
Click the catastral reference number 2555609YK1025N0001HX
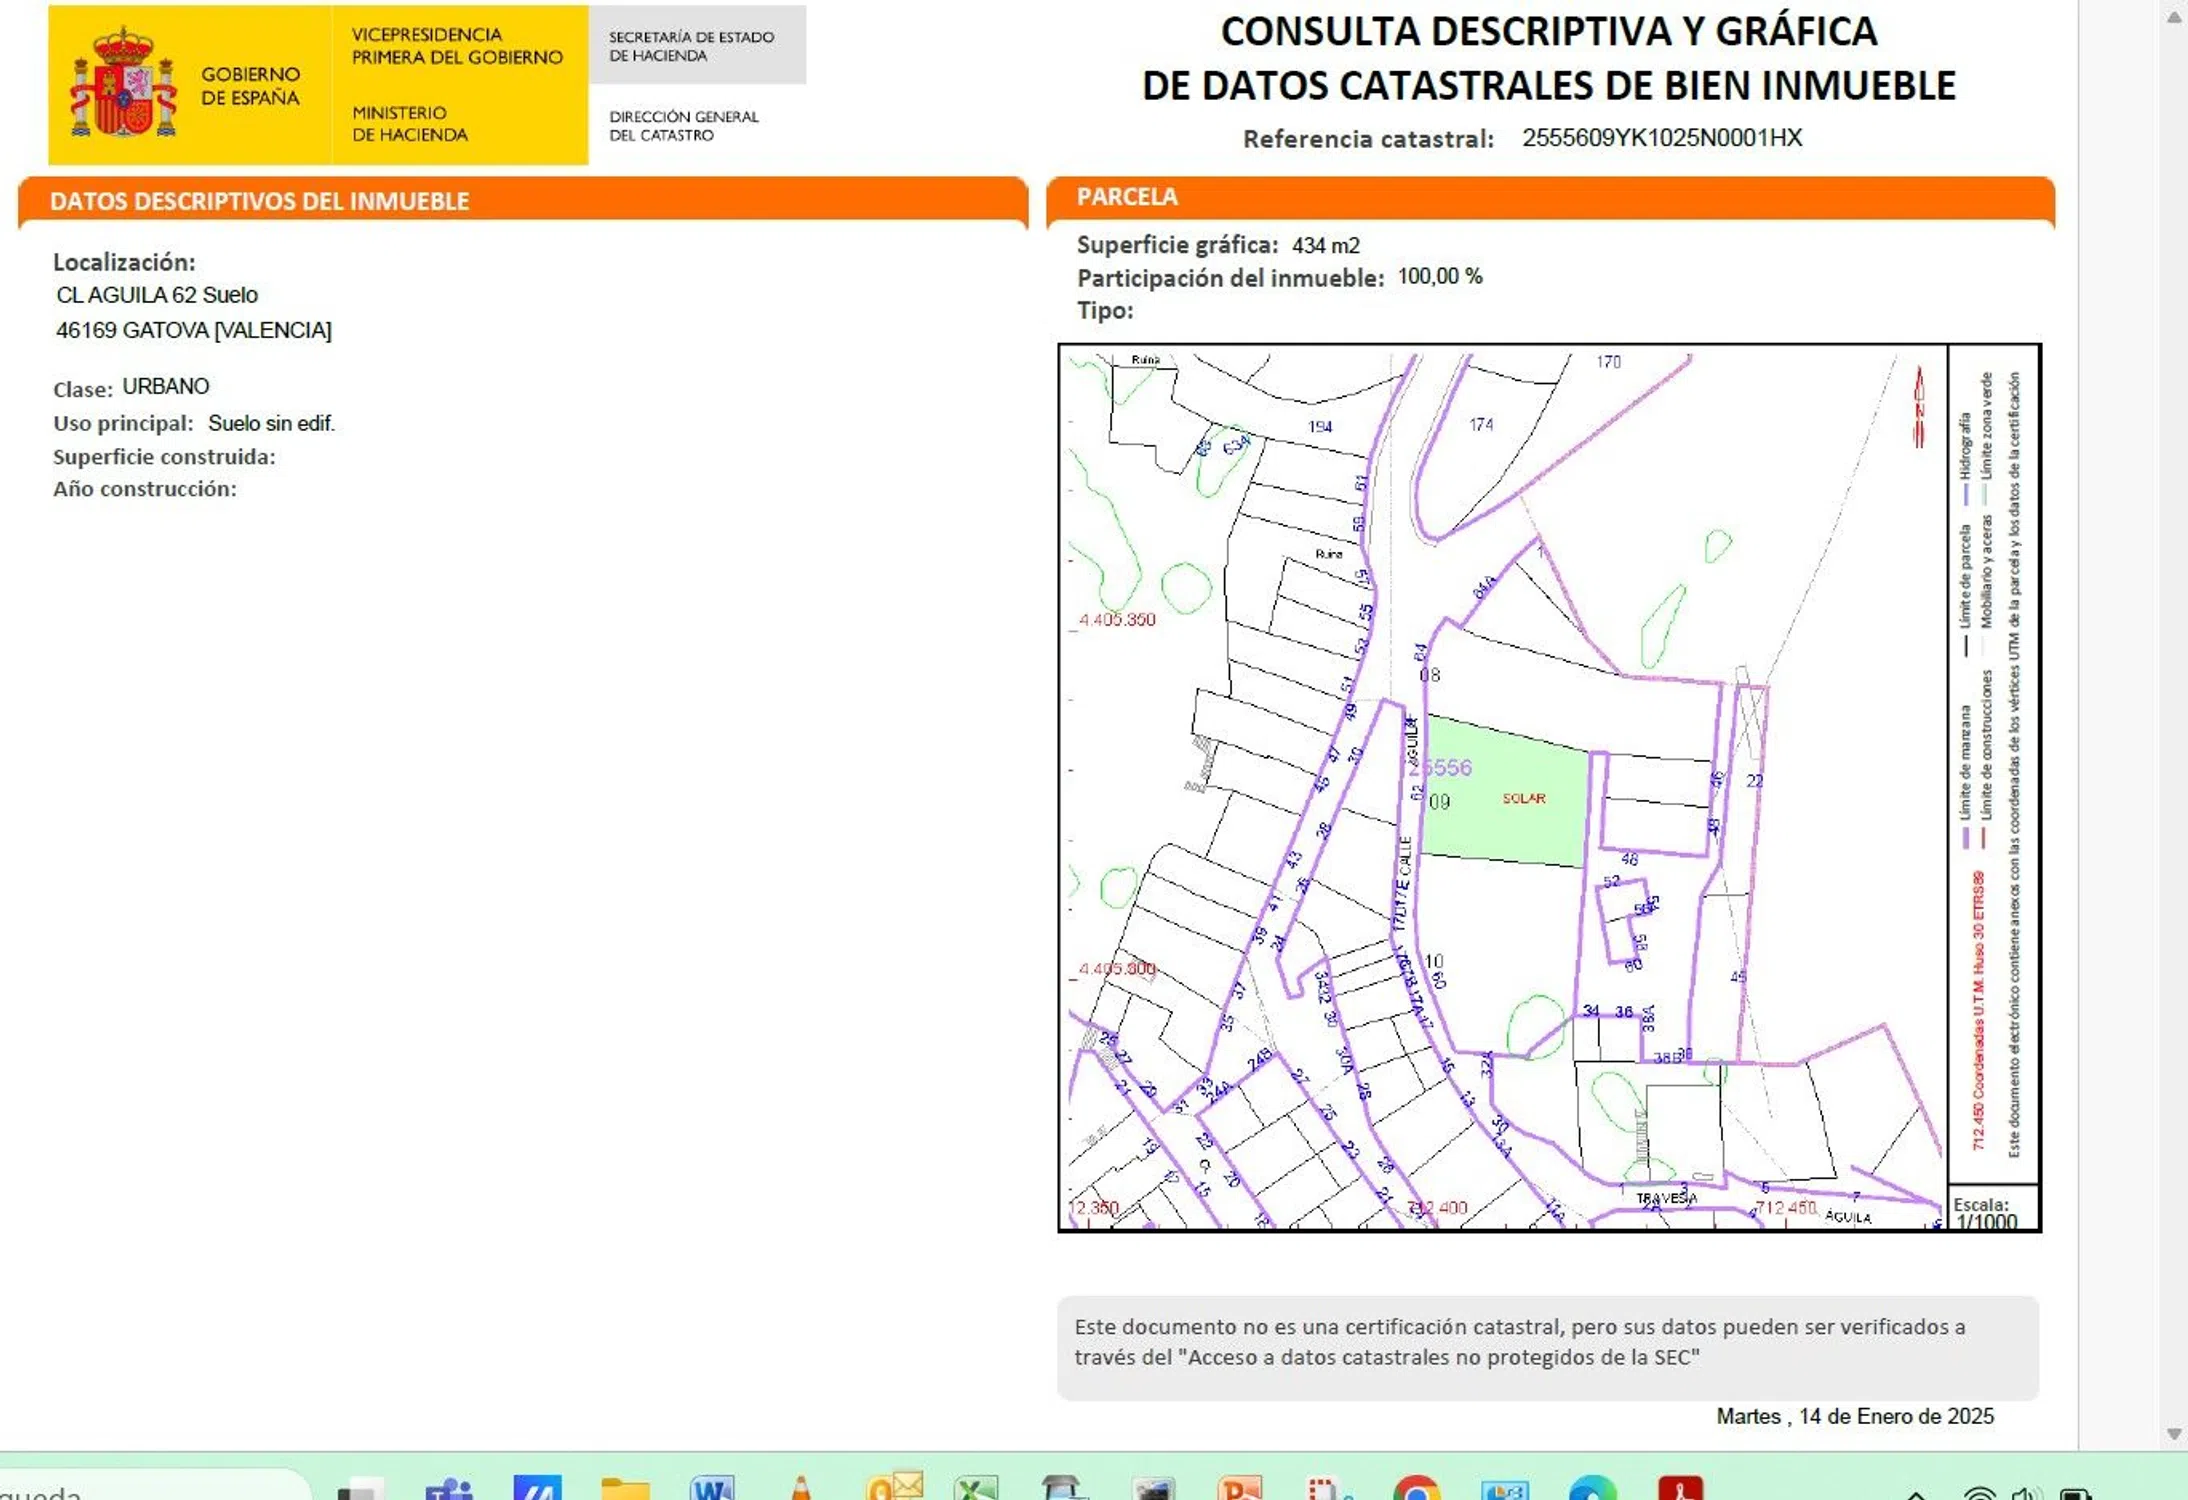(x=1661, y=138)
